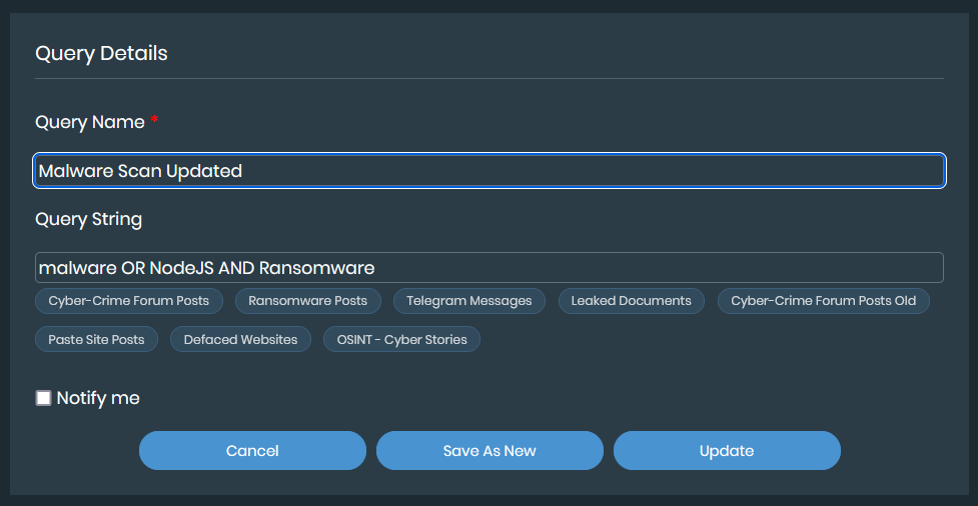Click the divider line under Query Details
The image size is (978, 506).
coord(489,78)
